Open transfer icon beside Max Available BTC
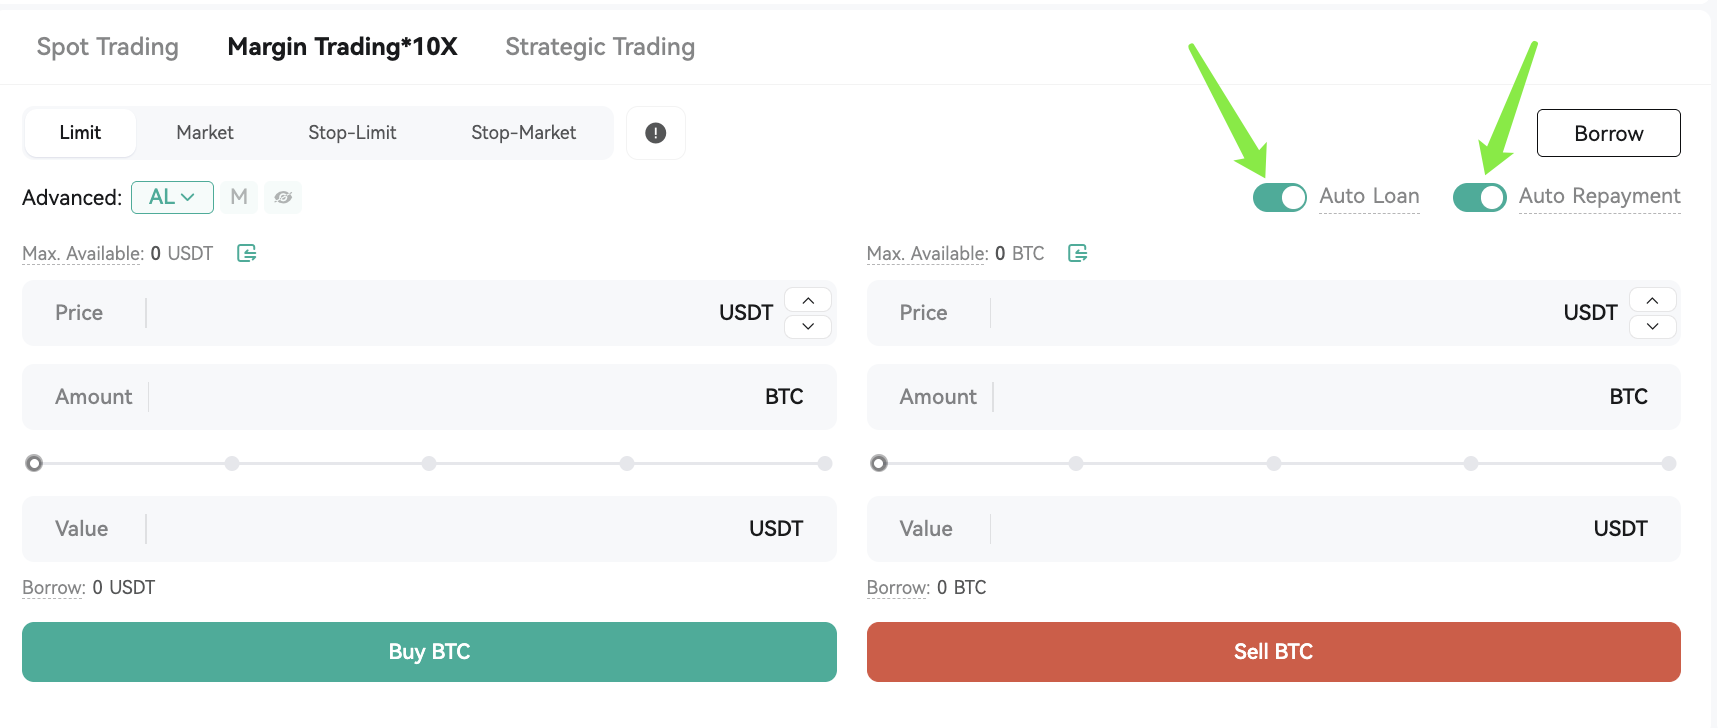The width and height of the screenshot is (1724, 728). [1077, 253]
